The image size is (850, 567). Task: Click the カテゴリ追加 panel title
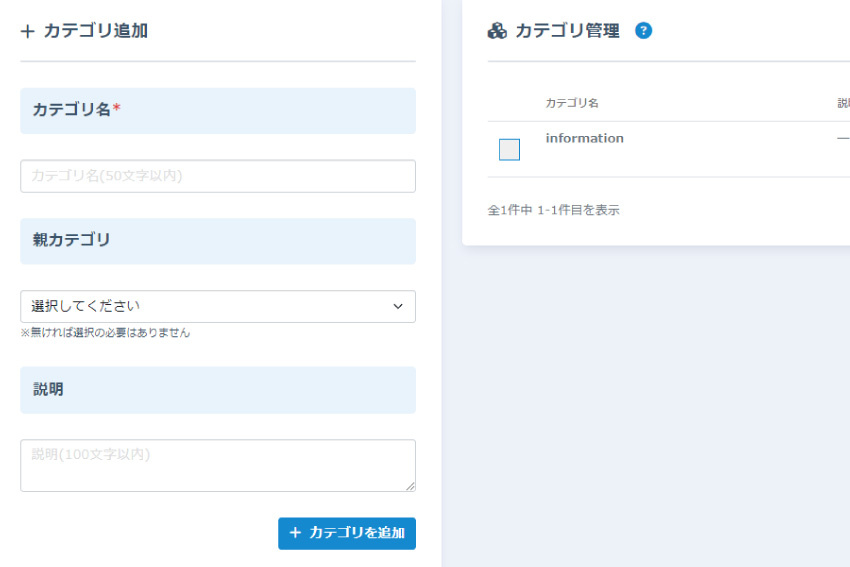[x=95, y=31]
